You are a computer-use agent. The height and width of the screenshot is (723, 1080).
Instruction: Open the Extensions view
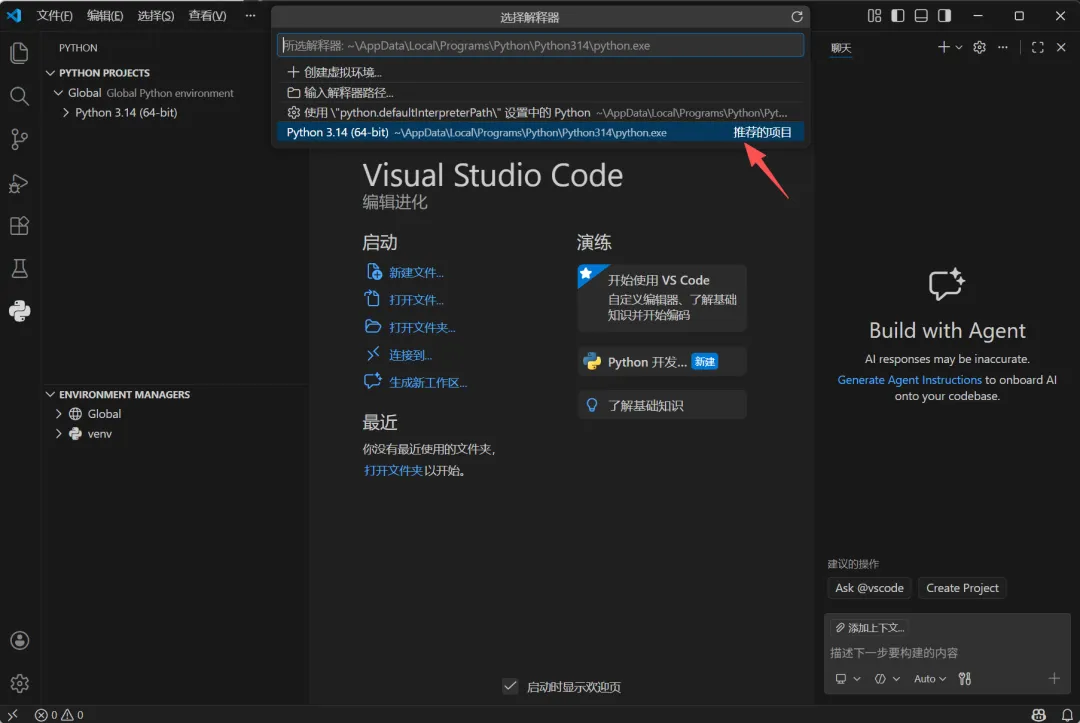[x=19, y=226]
